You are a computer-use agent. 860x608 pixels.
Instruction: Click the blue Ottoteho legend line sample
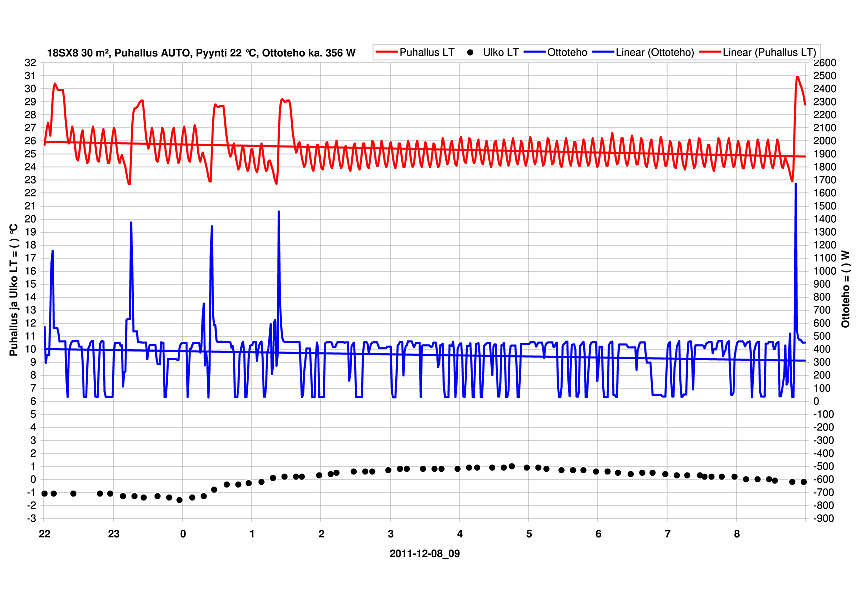[x=533, y=52]
